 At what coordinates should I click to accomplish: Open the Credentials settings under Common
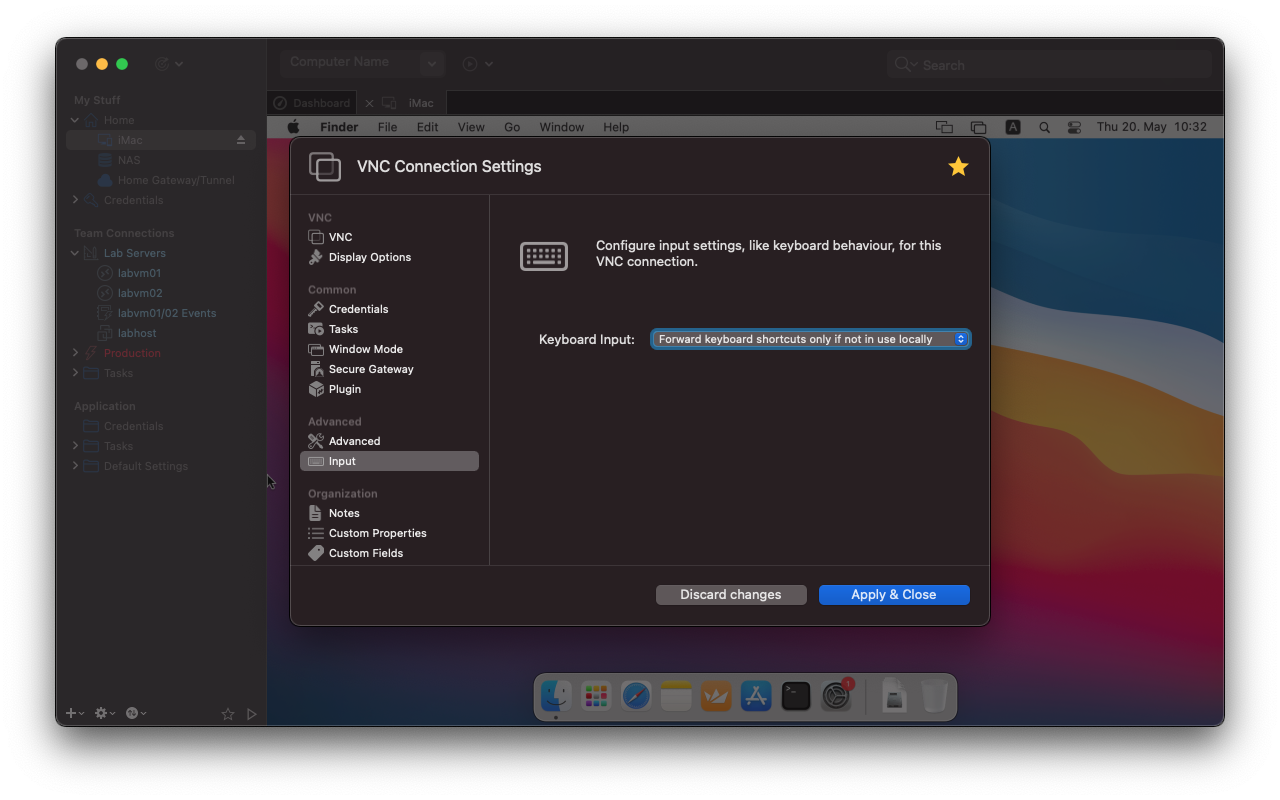click(358, 309)
